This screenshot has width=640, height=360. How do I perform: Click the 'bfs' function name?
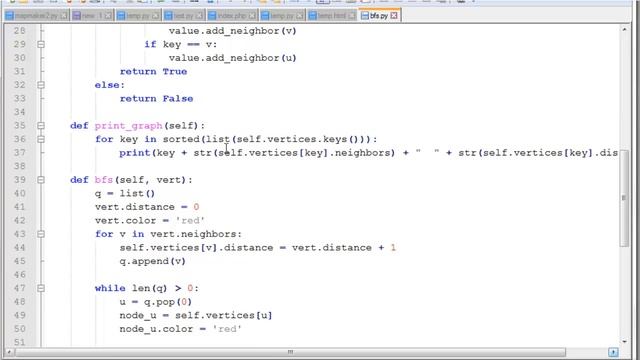(104, 180)
